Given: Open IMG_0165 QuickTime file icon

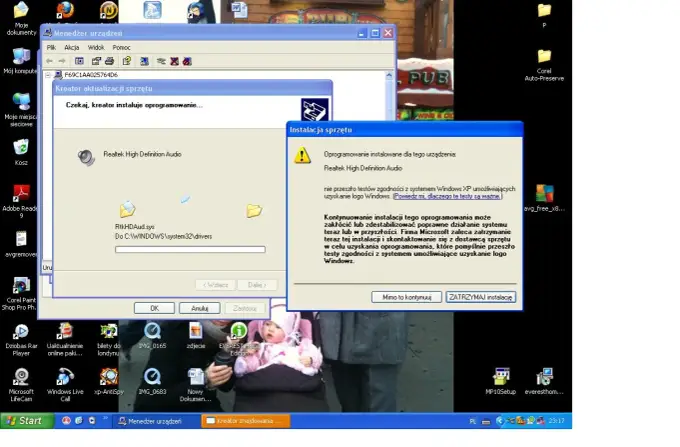Looking at the screenshot, I should click(152, 336).
